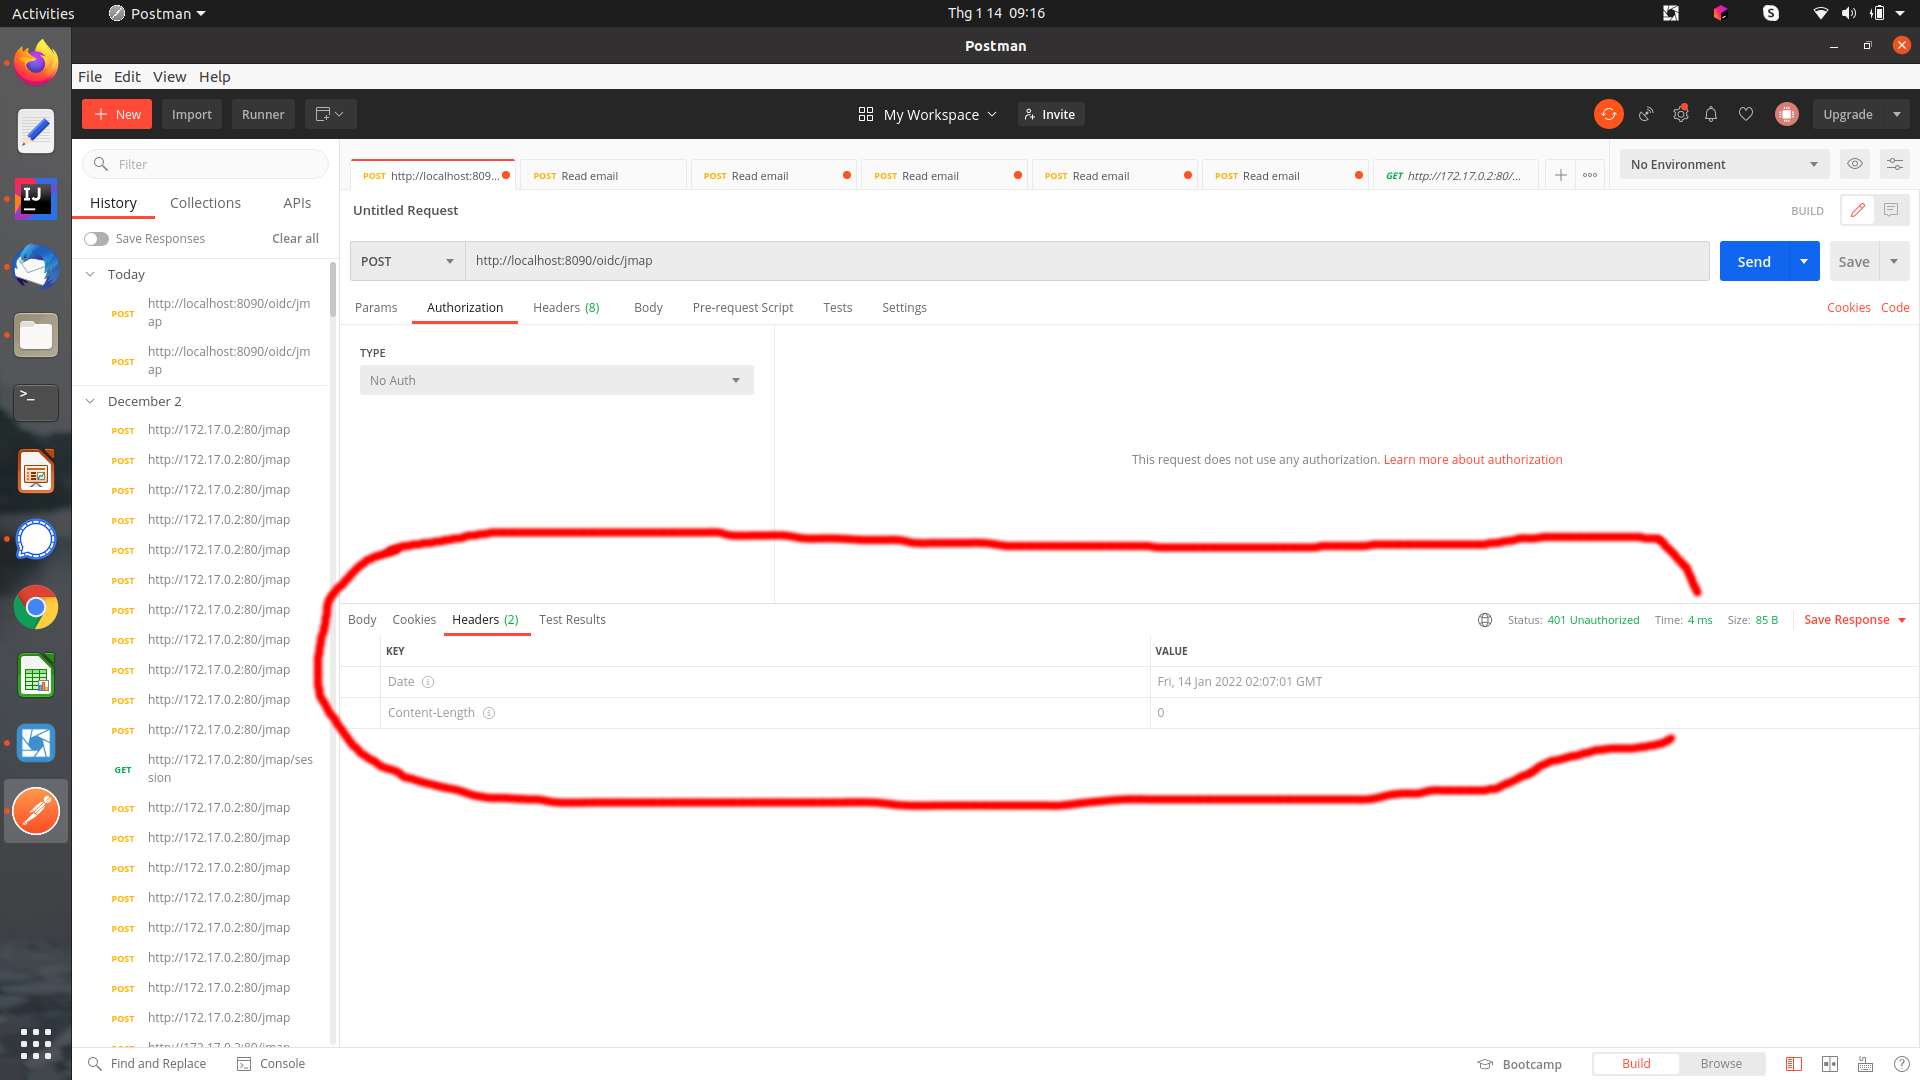Open the No Environment selector
Viewport: 1920px width, 1080px height.
pyautogui.click(x=1723, y=164)
